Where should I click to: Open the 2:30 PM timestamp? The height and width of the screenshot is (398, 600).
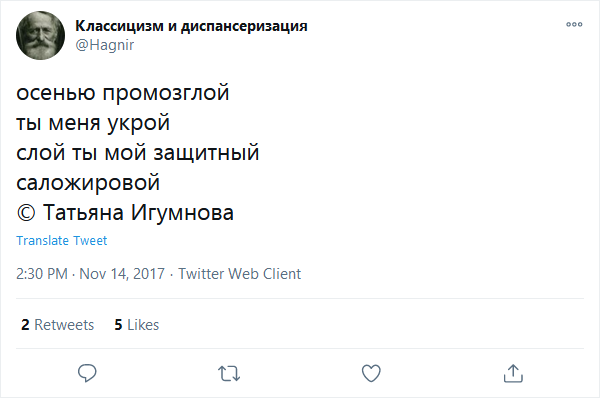click(42, 274)
